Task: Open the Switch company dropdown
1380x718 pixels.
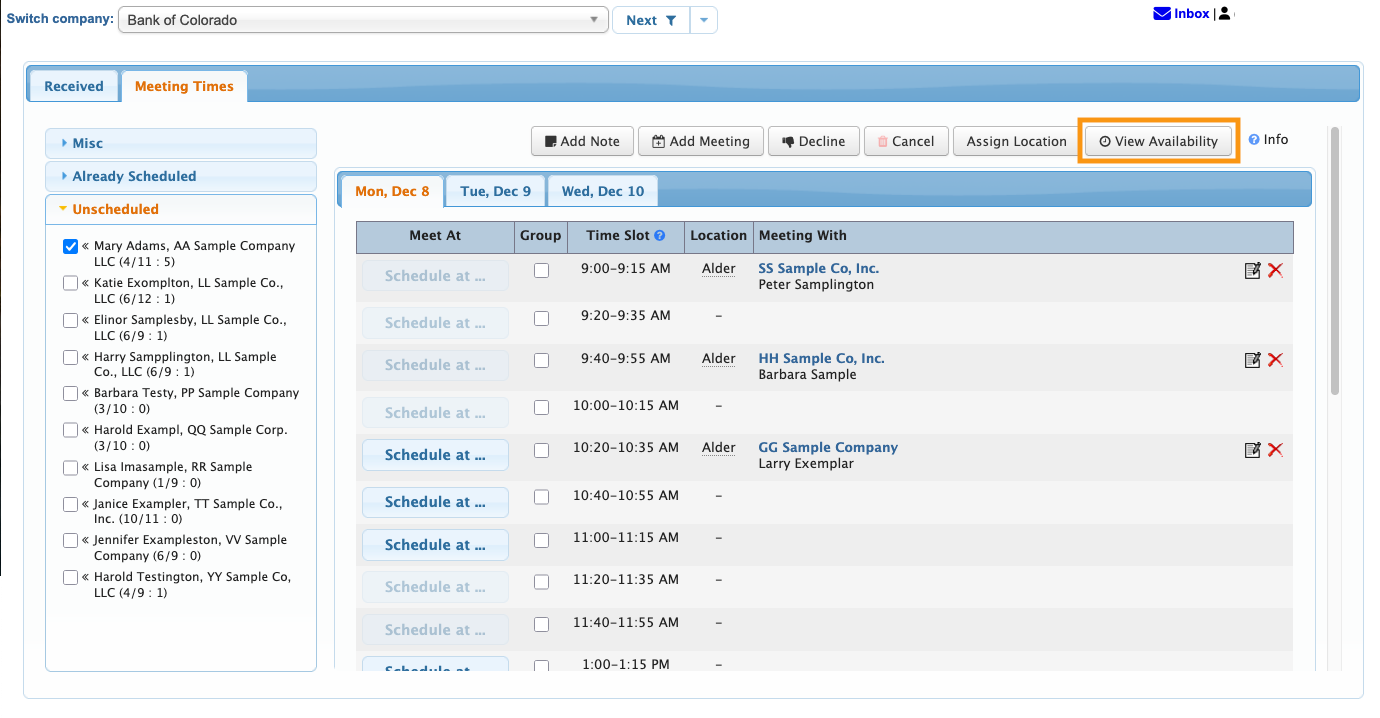Action: point(363,20)
